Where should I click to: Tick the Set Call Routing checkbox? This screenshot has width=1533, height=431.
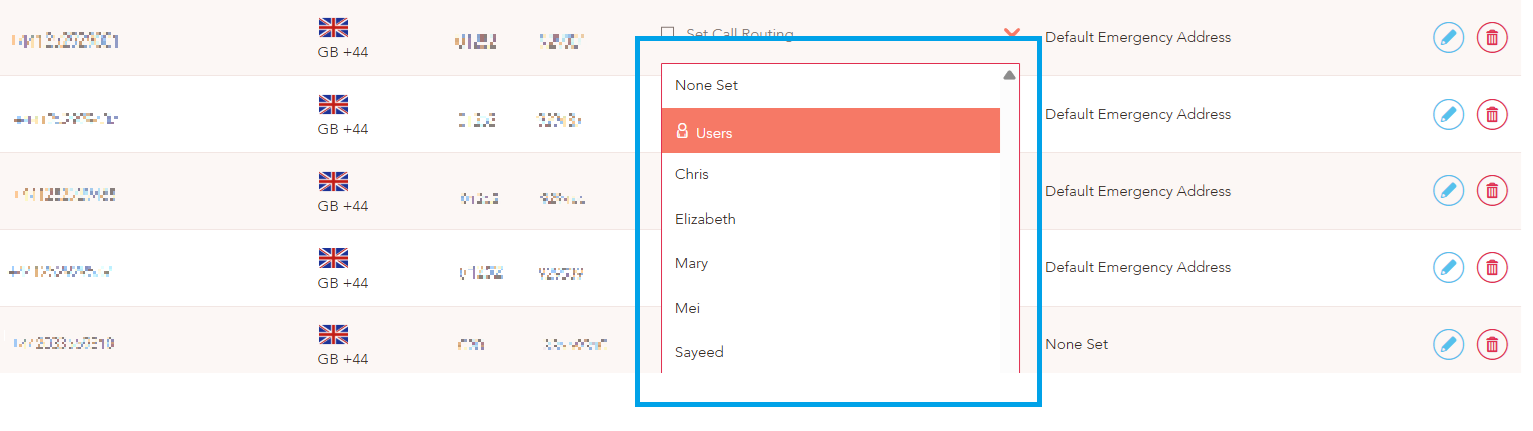(668, 34)
